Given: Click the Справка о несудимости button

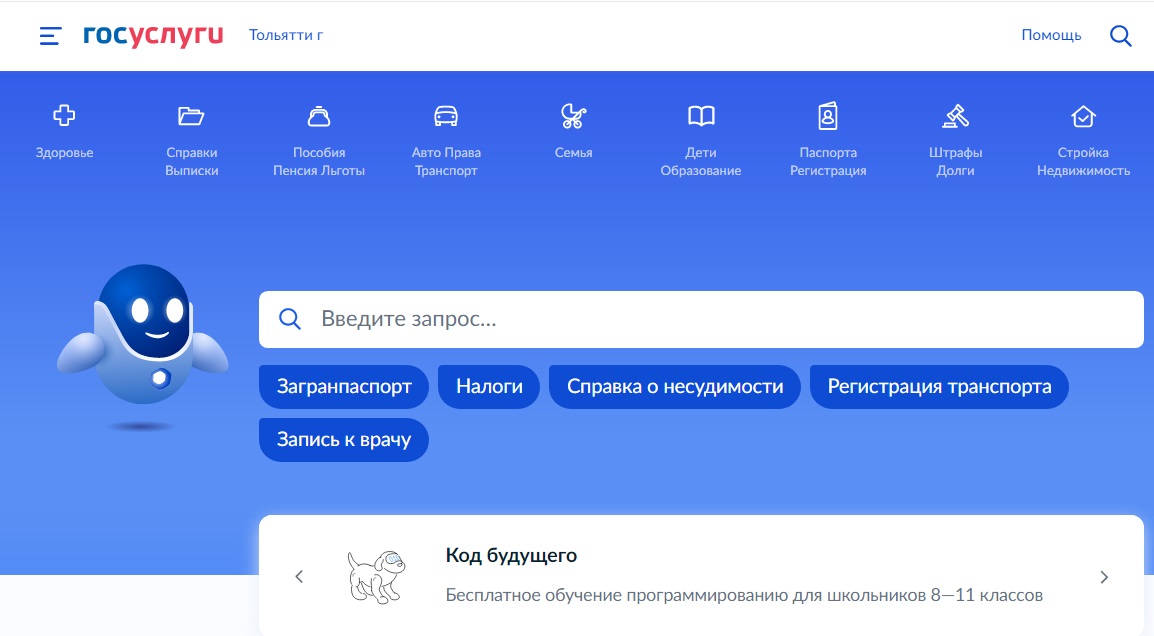Looking at the screenshot, I should (675, 386).
